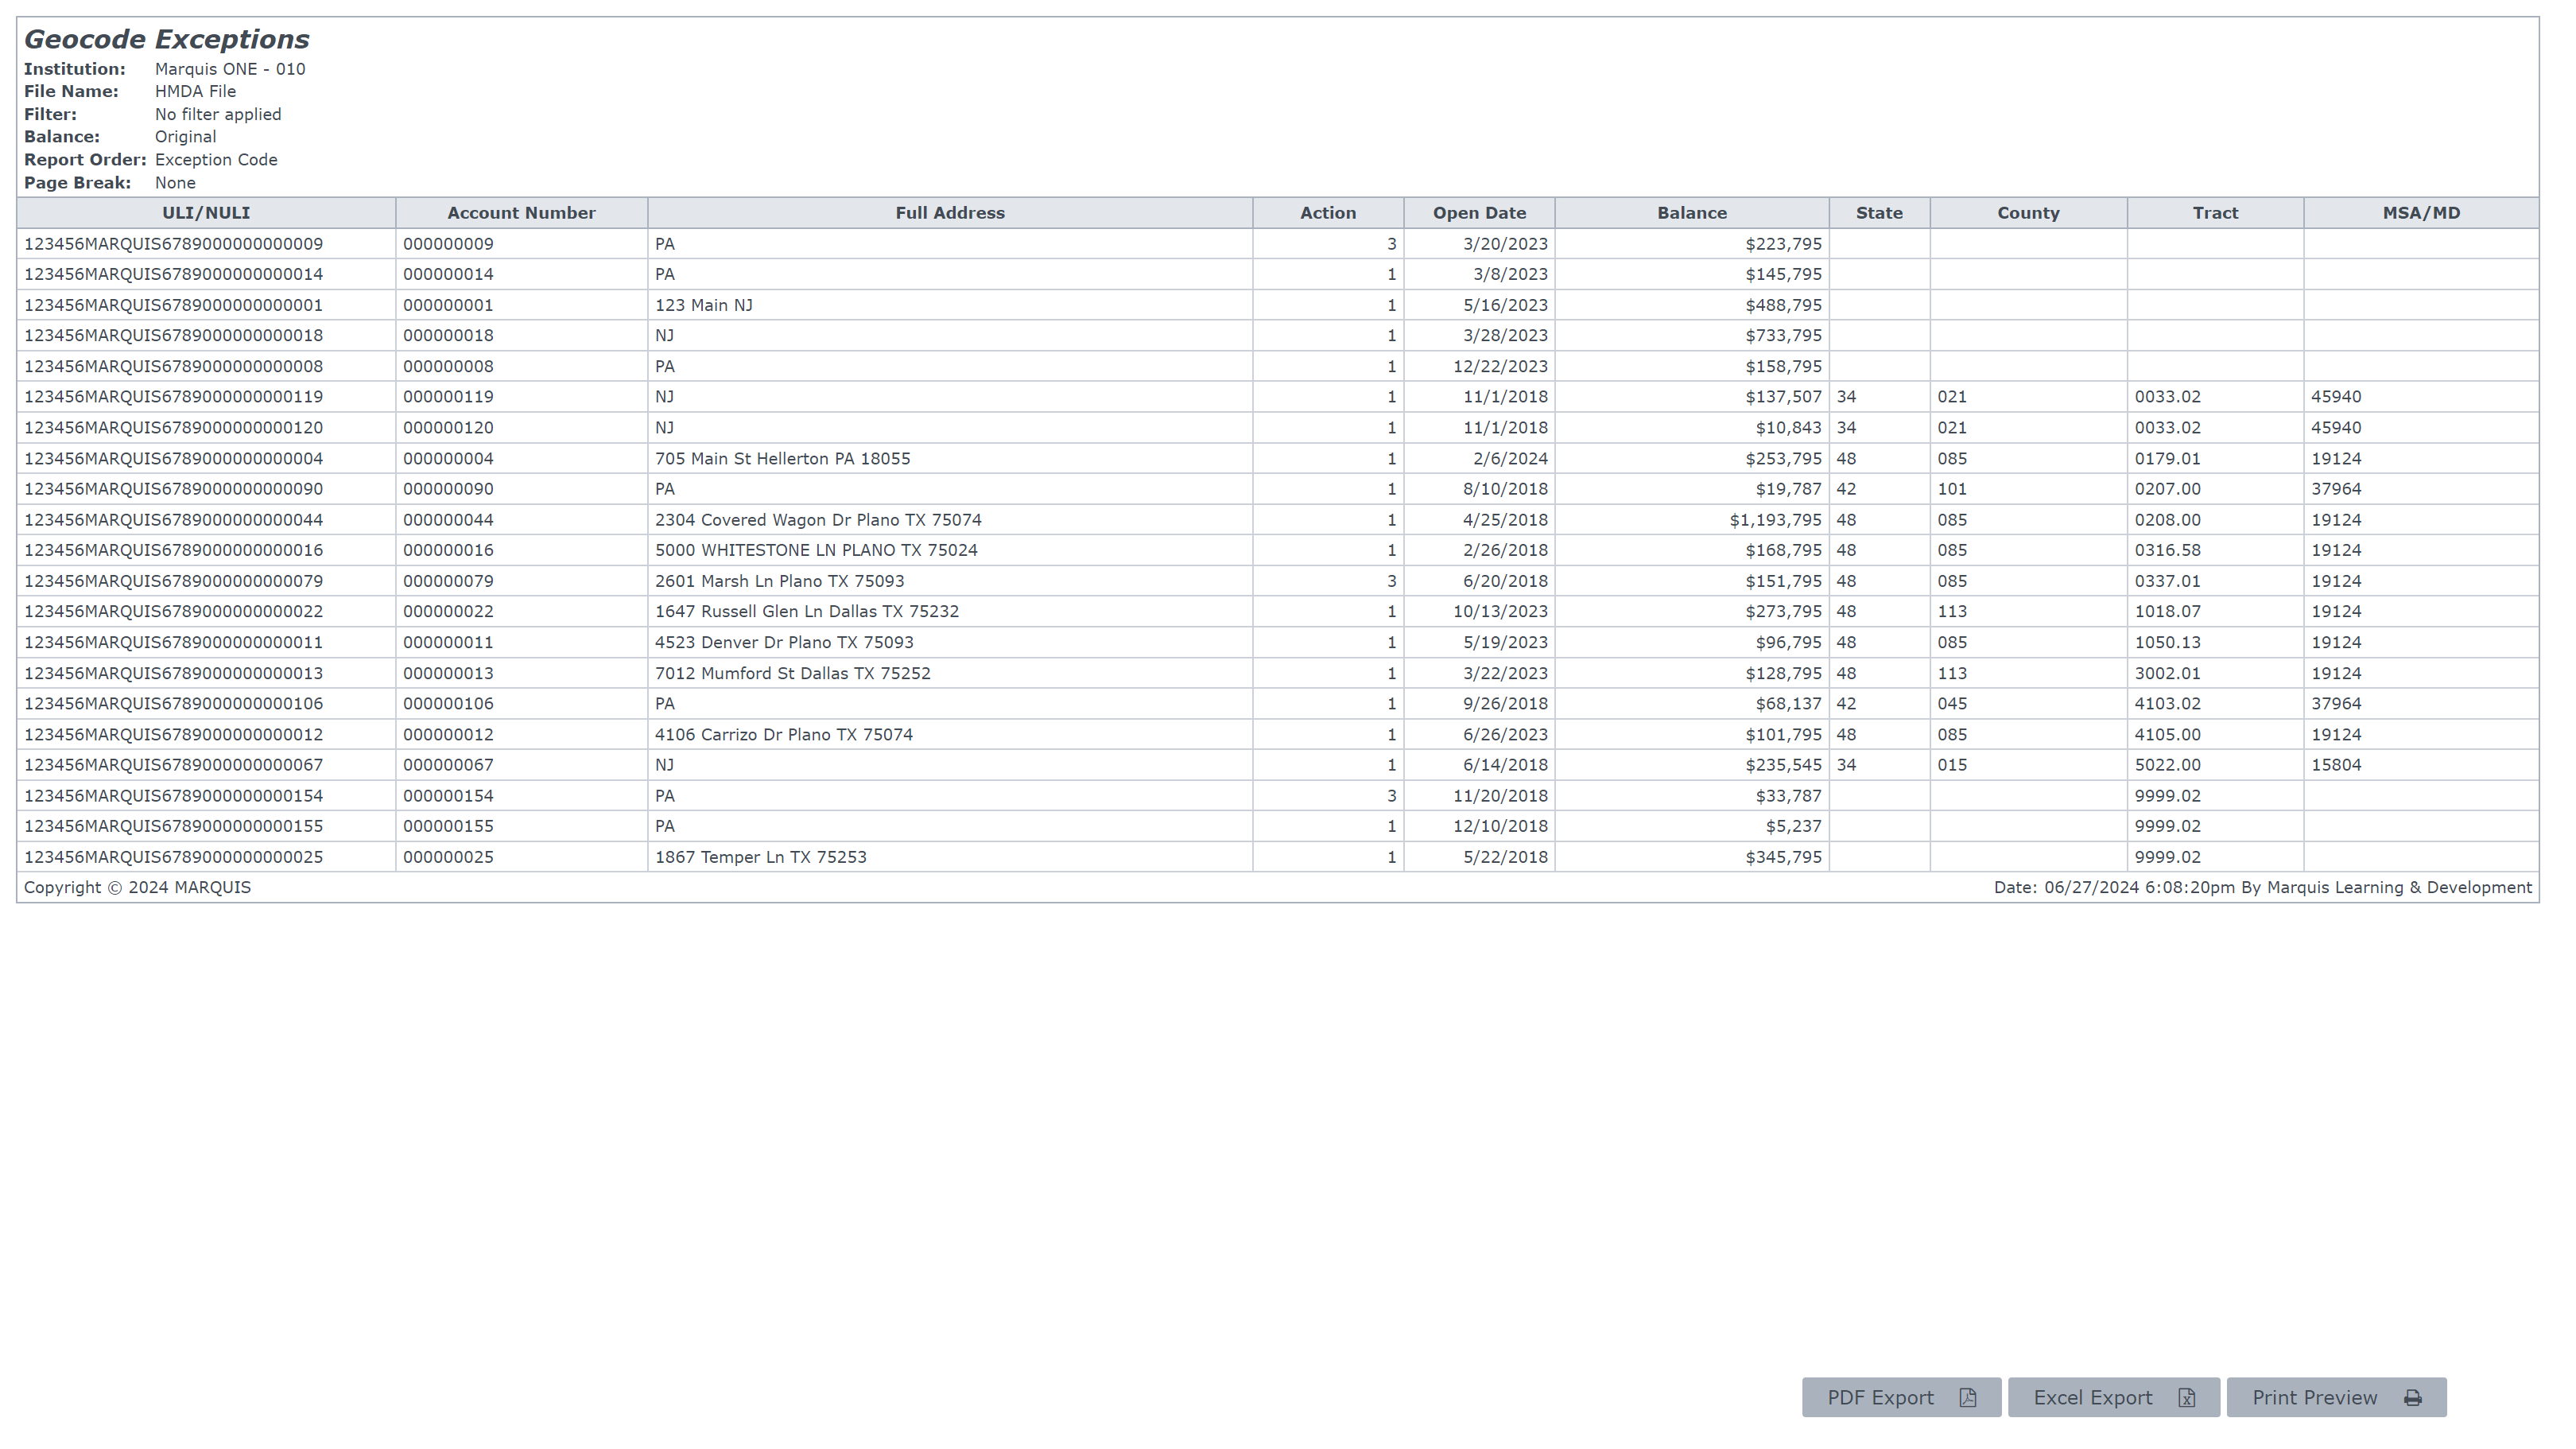Click the PDF Export button
This screenshot has width=2576, height=1449.
(1901, 1397)
